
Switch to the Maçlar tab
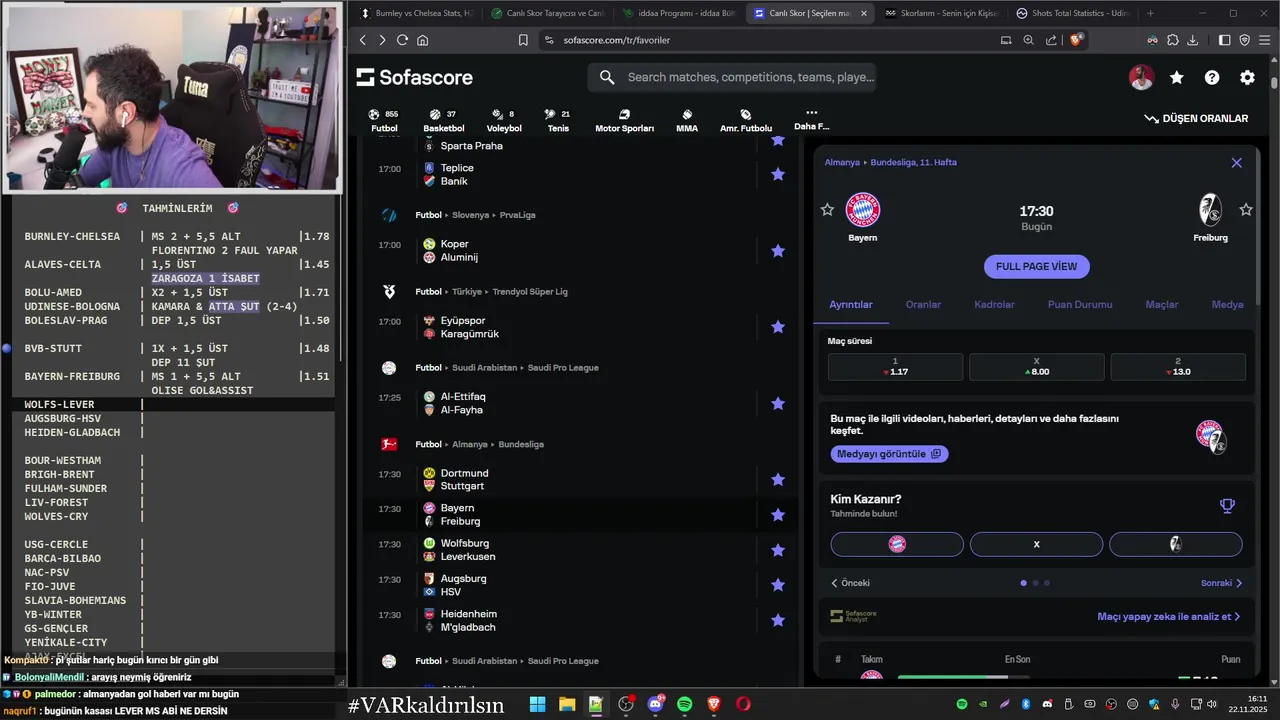coord(1162,304)
